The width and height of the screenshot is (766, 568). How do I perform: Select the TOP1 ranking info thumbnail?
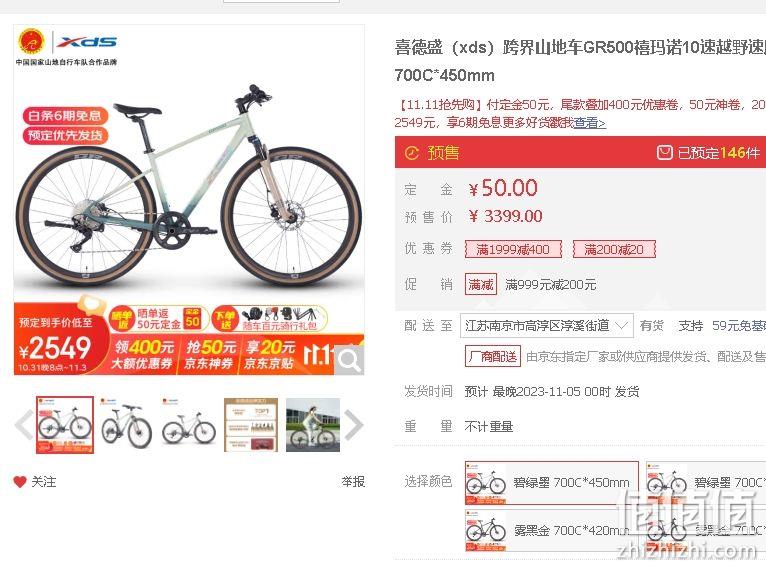[x=251, y=425]
